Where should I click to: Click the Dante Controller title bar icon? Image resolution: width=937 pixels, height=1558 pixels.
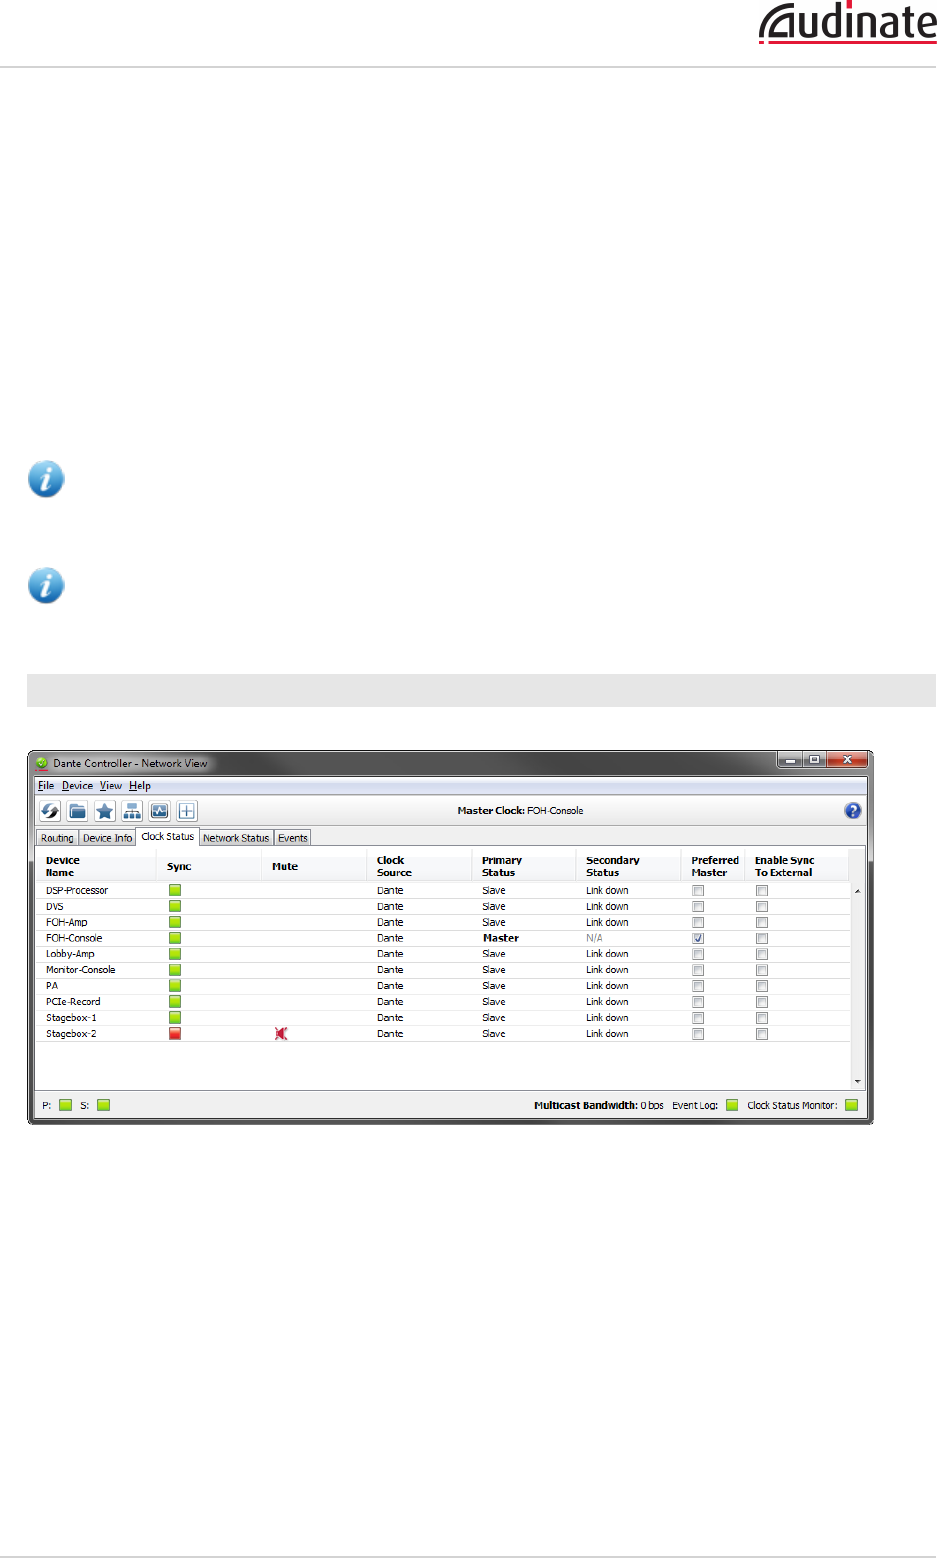(x=42, y=763)
